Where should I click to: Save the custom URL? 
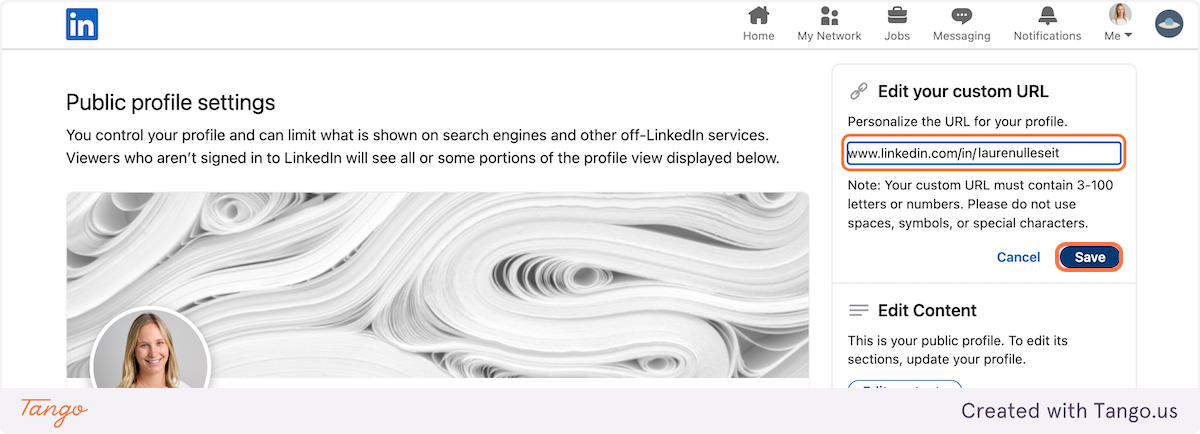(1089, 257)
